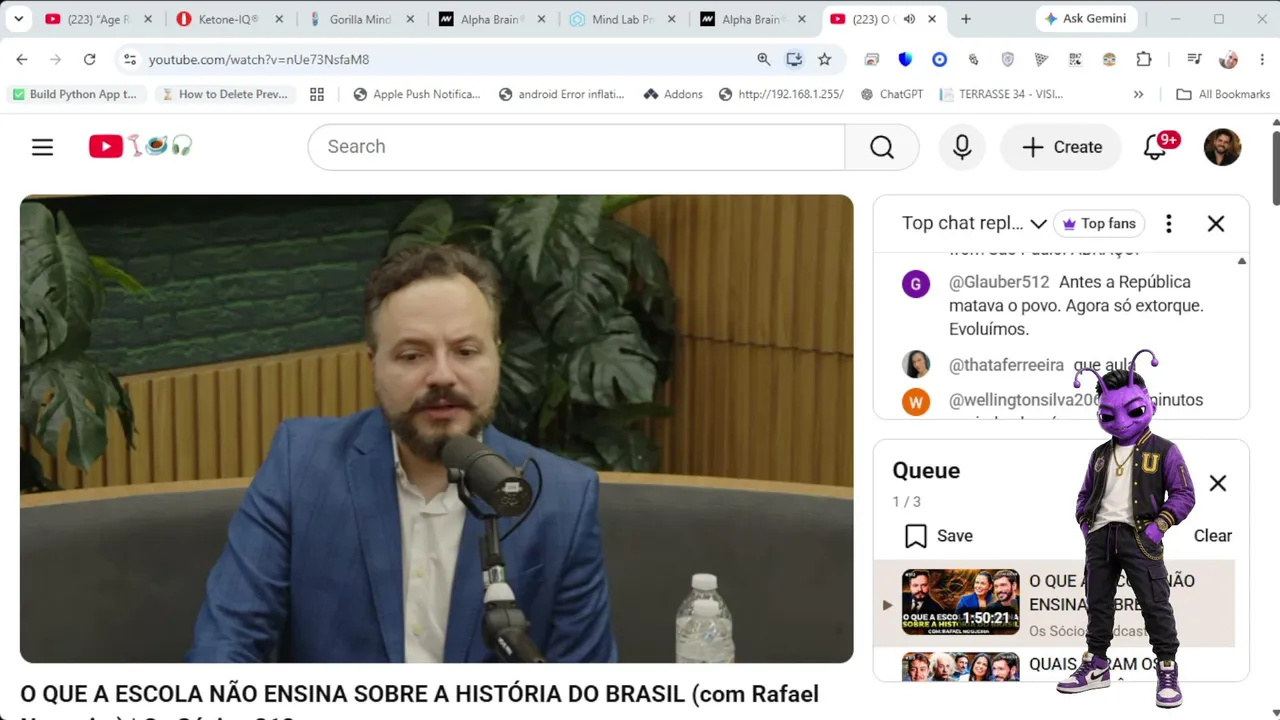Screen dimensions: 1280x720
Task: Open android Error inflati bookmark
Action: coord(561,94)
